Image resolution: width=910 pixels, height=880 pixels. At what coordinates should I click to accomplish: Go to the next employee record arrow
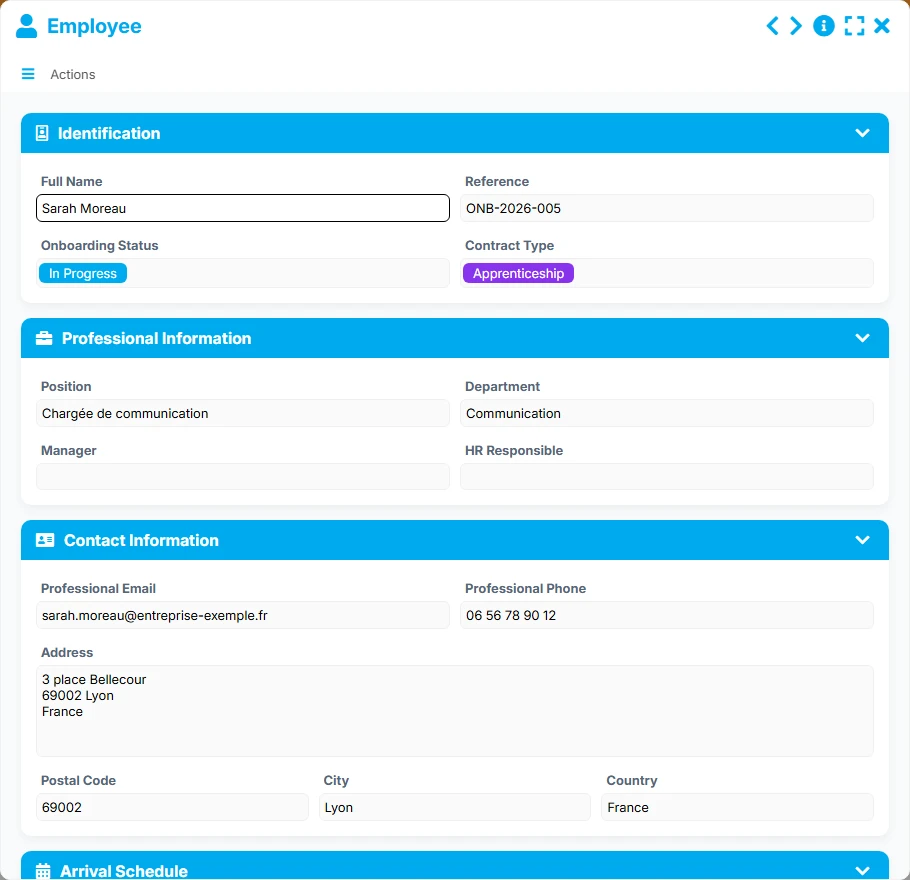796,26
